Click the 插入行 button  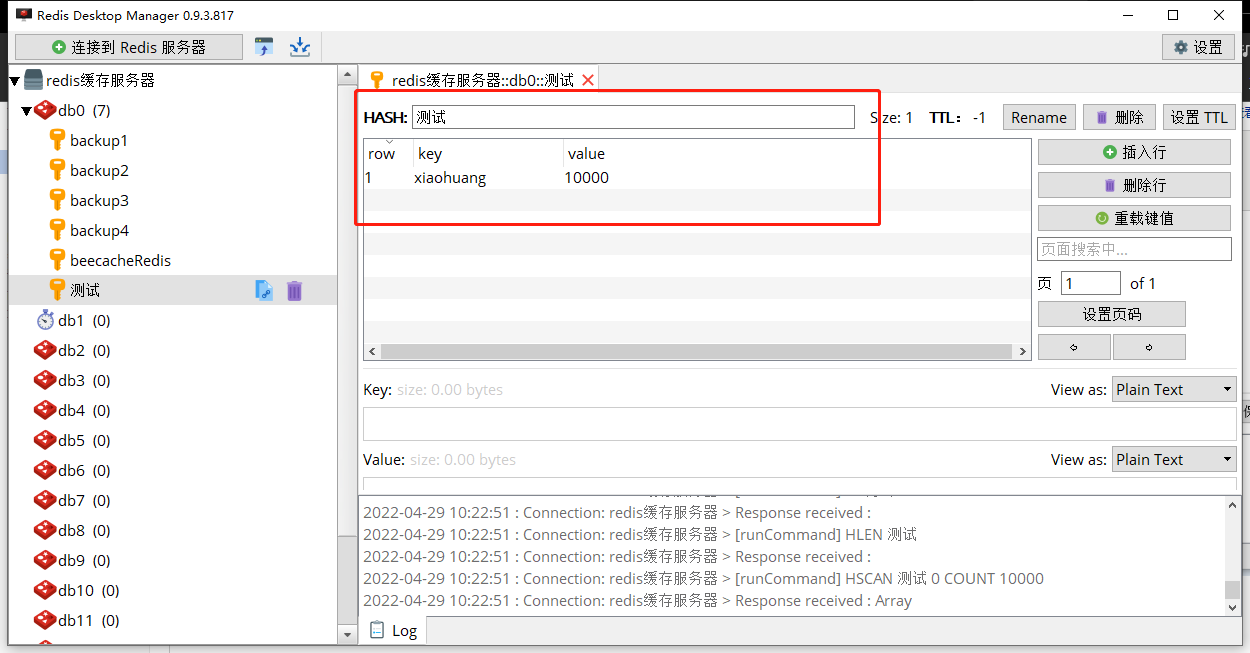pos(1134,152)
